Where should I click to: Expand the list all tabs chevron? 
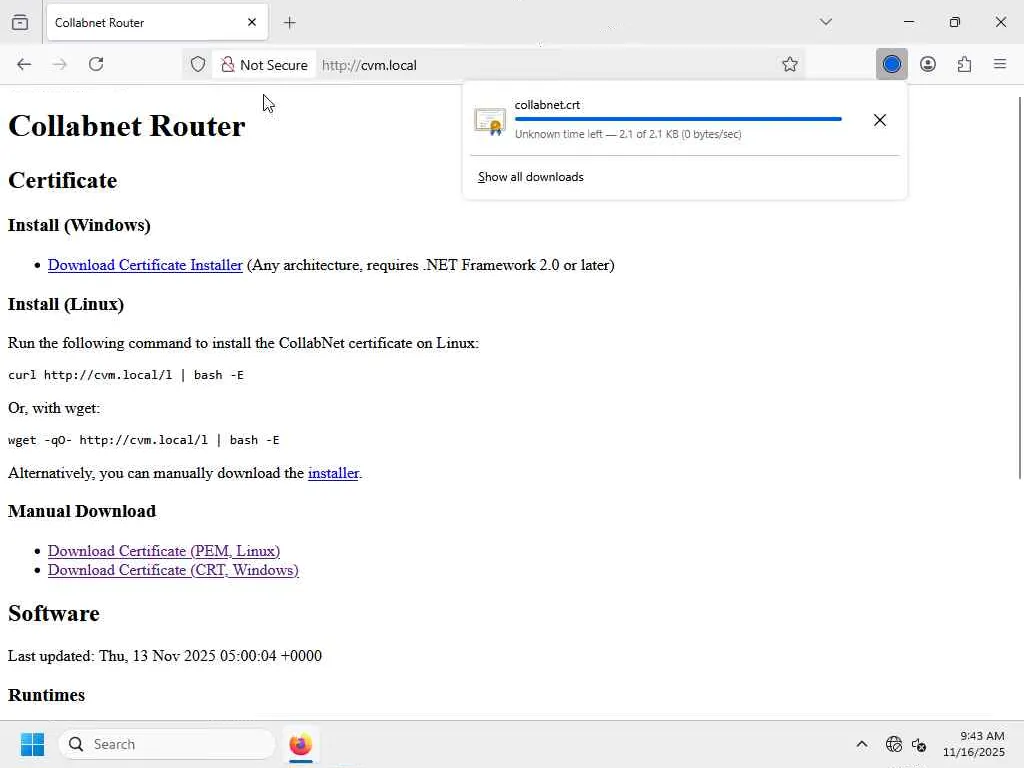(825, 22)
